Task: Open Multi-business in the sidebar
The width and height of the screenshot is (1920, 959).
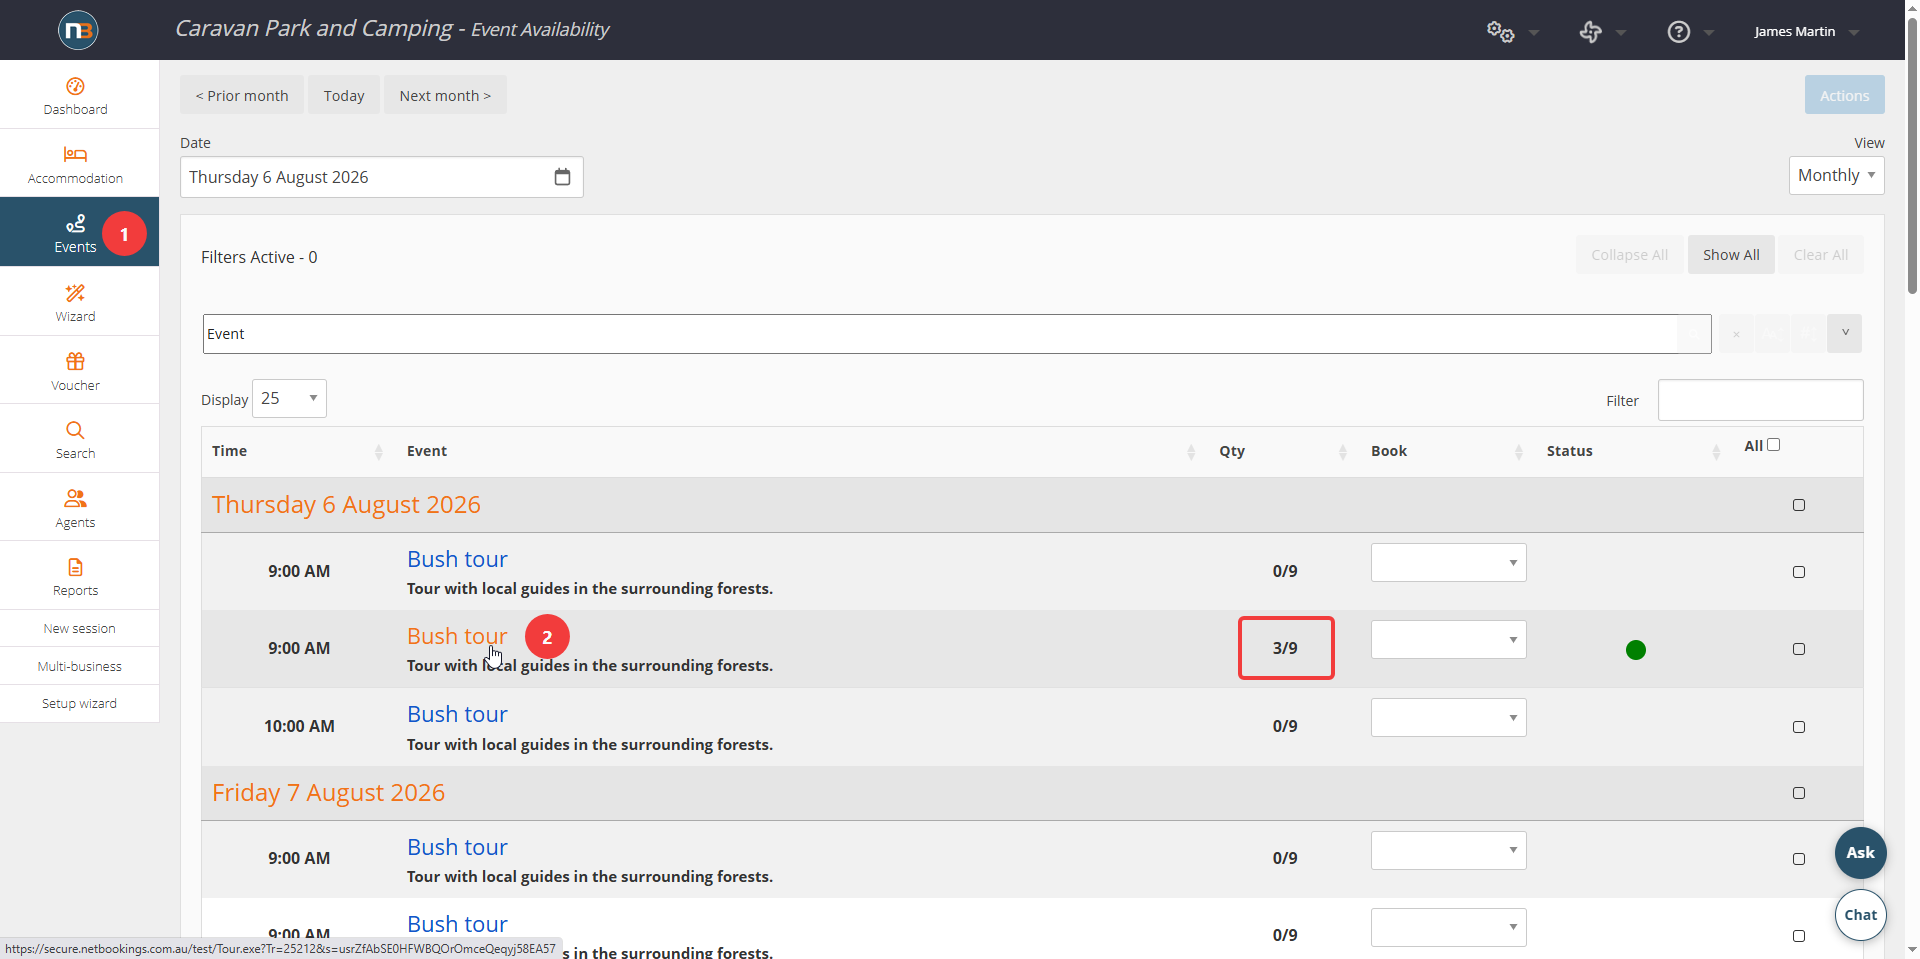Action: 79,666
